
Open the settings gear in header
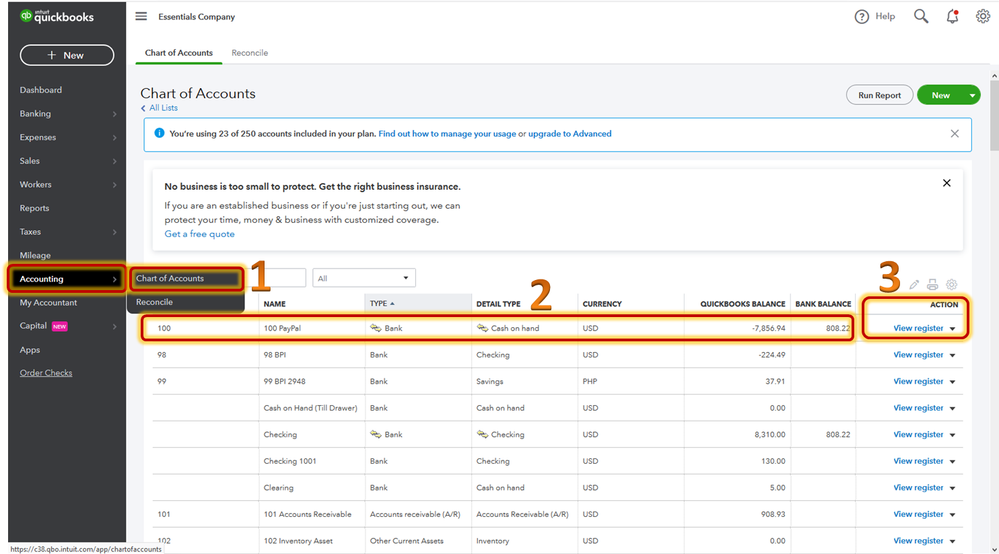(982, 17)
